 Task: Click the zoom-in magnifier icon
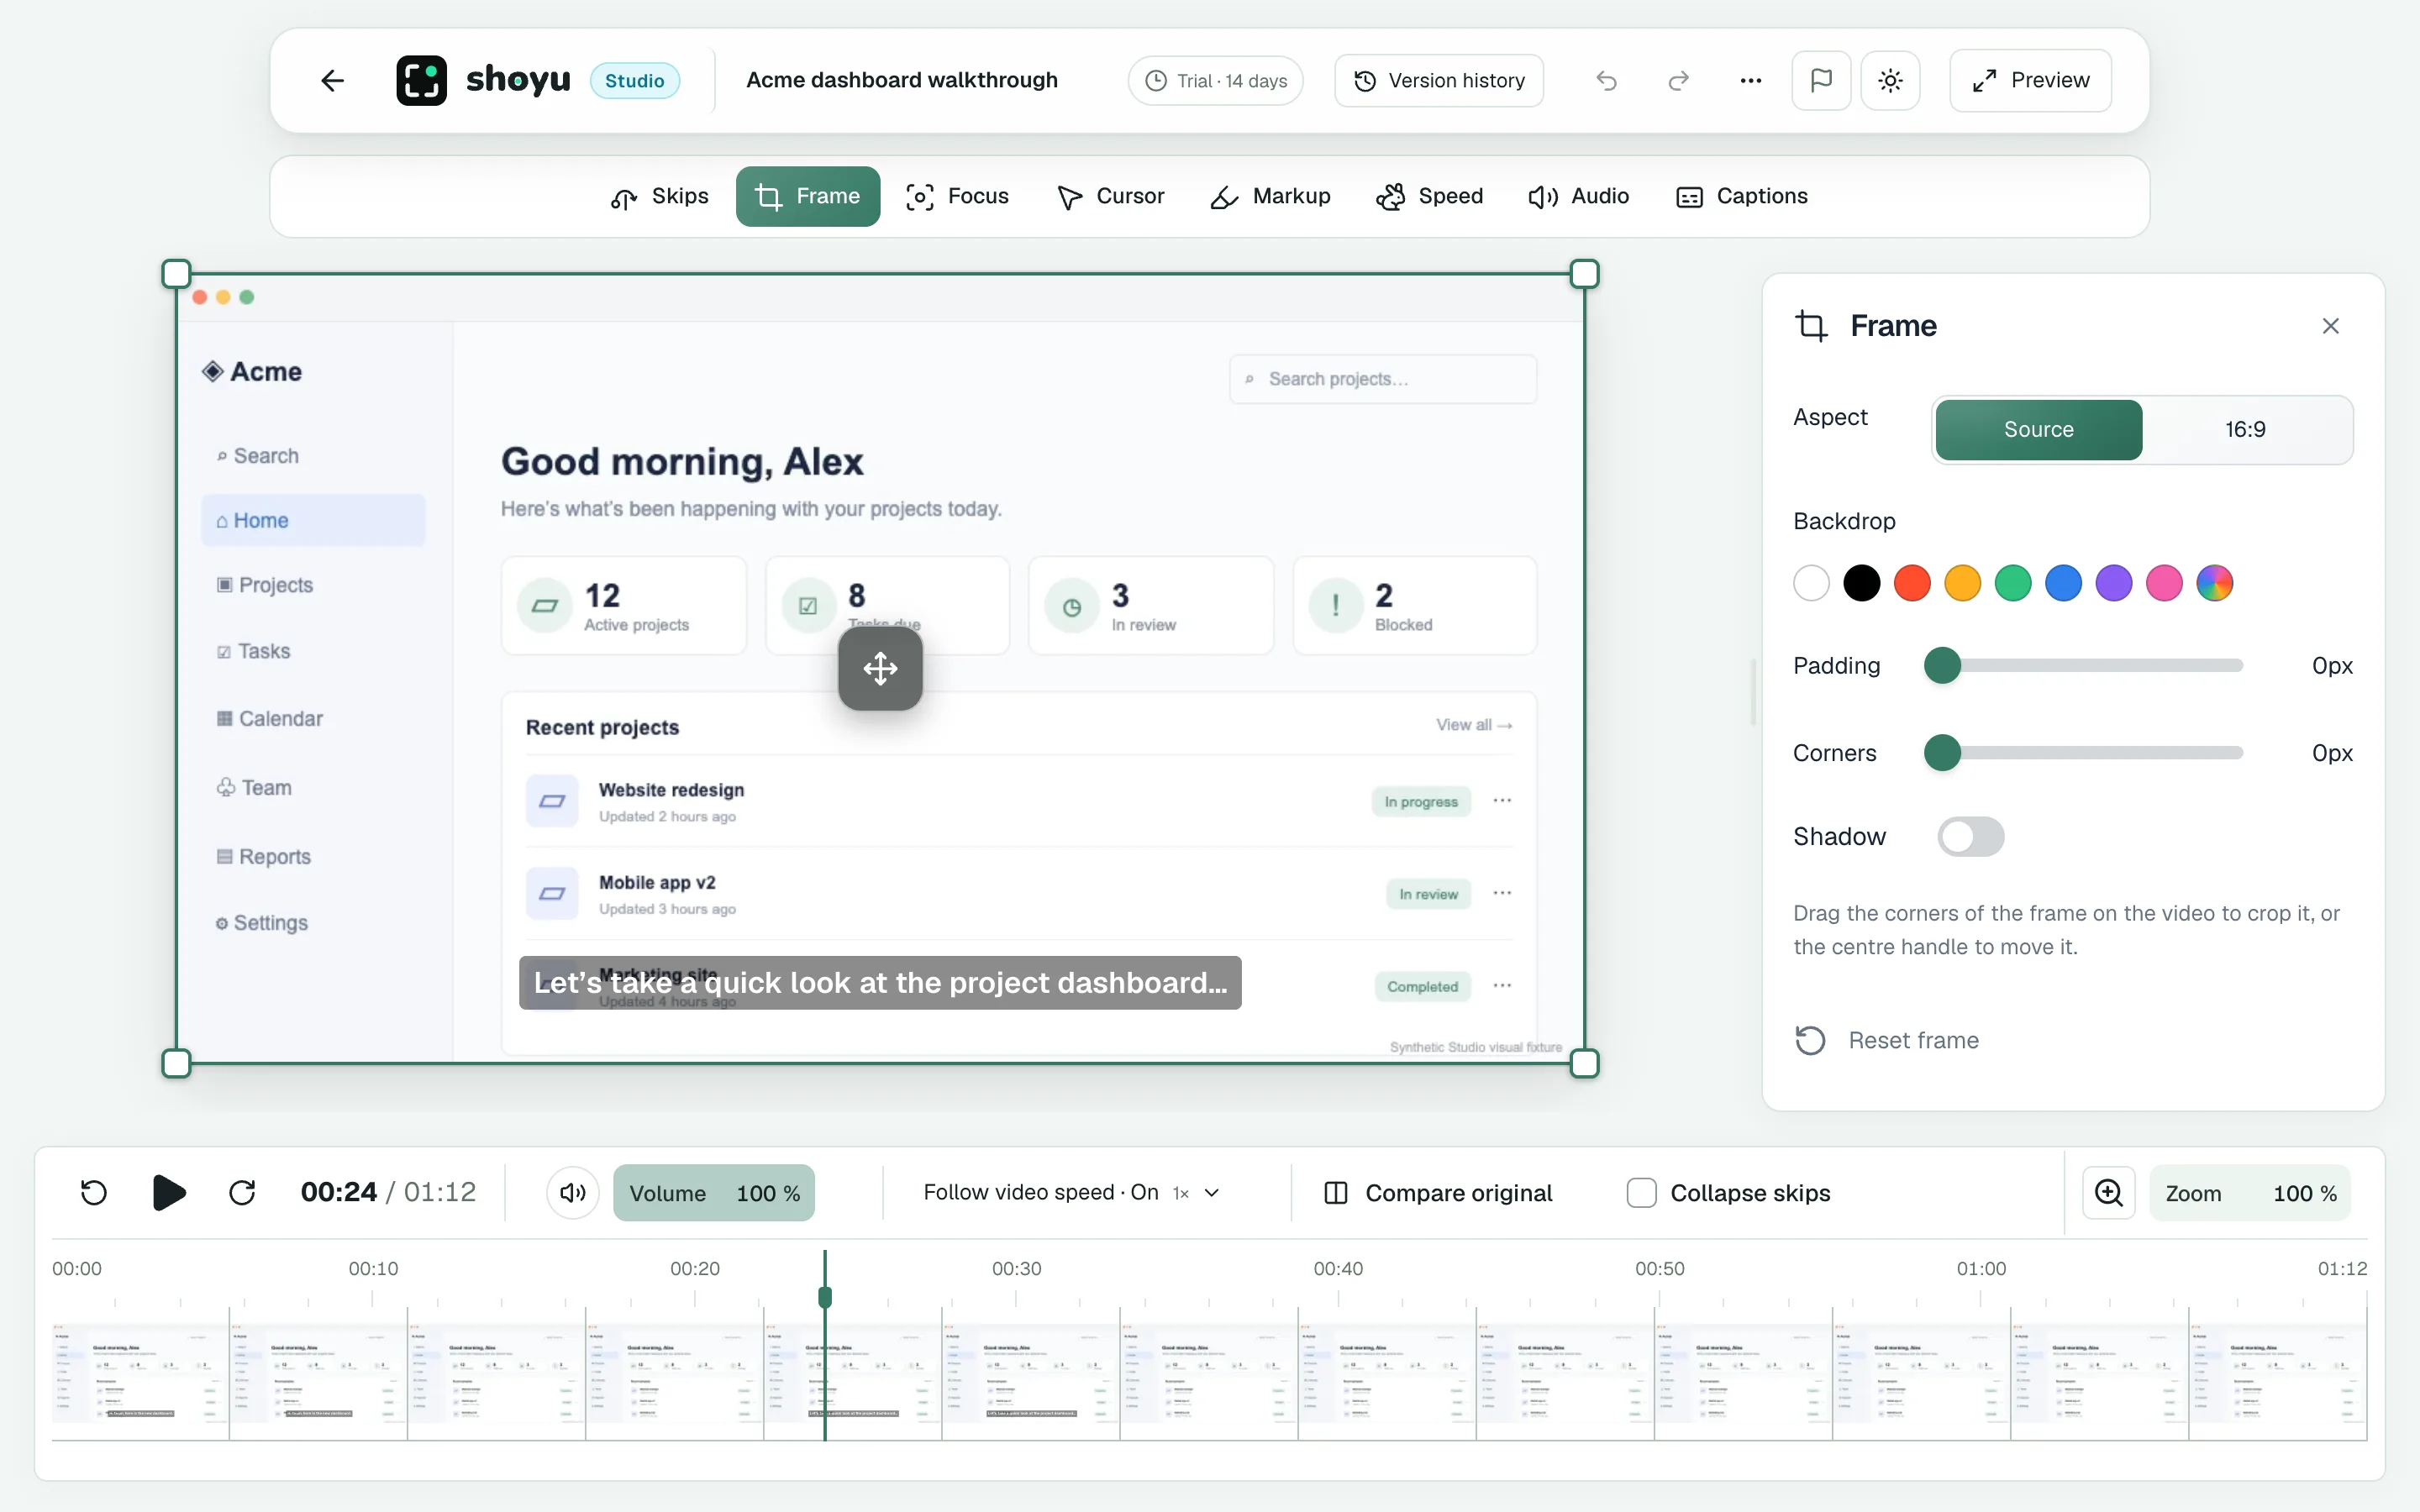tap(2109, 1192)
